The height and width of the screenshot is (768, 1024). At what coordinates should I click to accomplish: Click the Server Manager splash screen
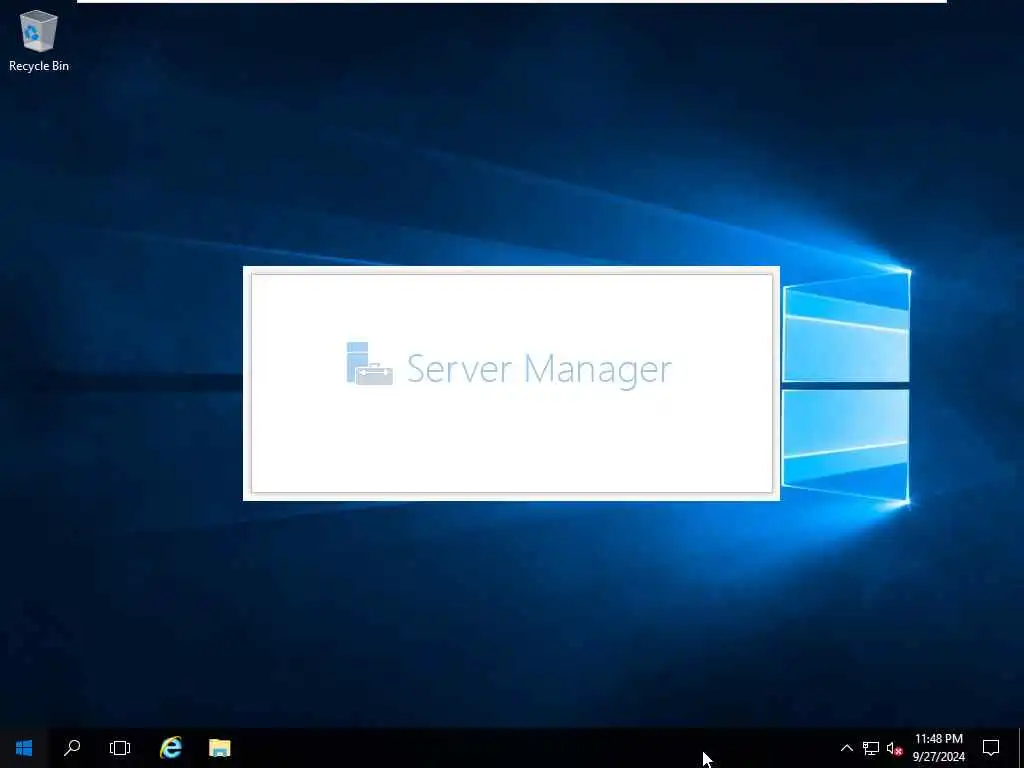click(x=511, y=383)
